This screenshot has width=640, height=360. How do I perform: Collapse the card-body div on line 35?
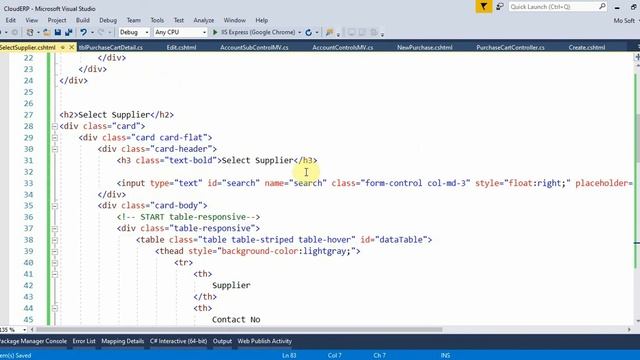click(x=54, y=206)
